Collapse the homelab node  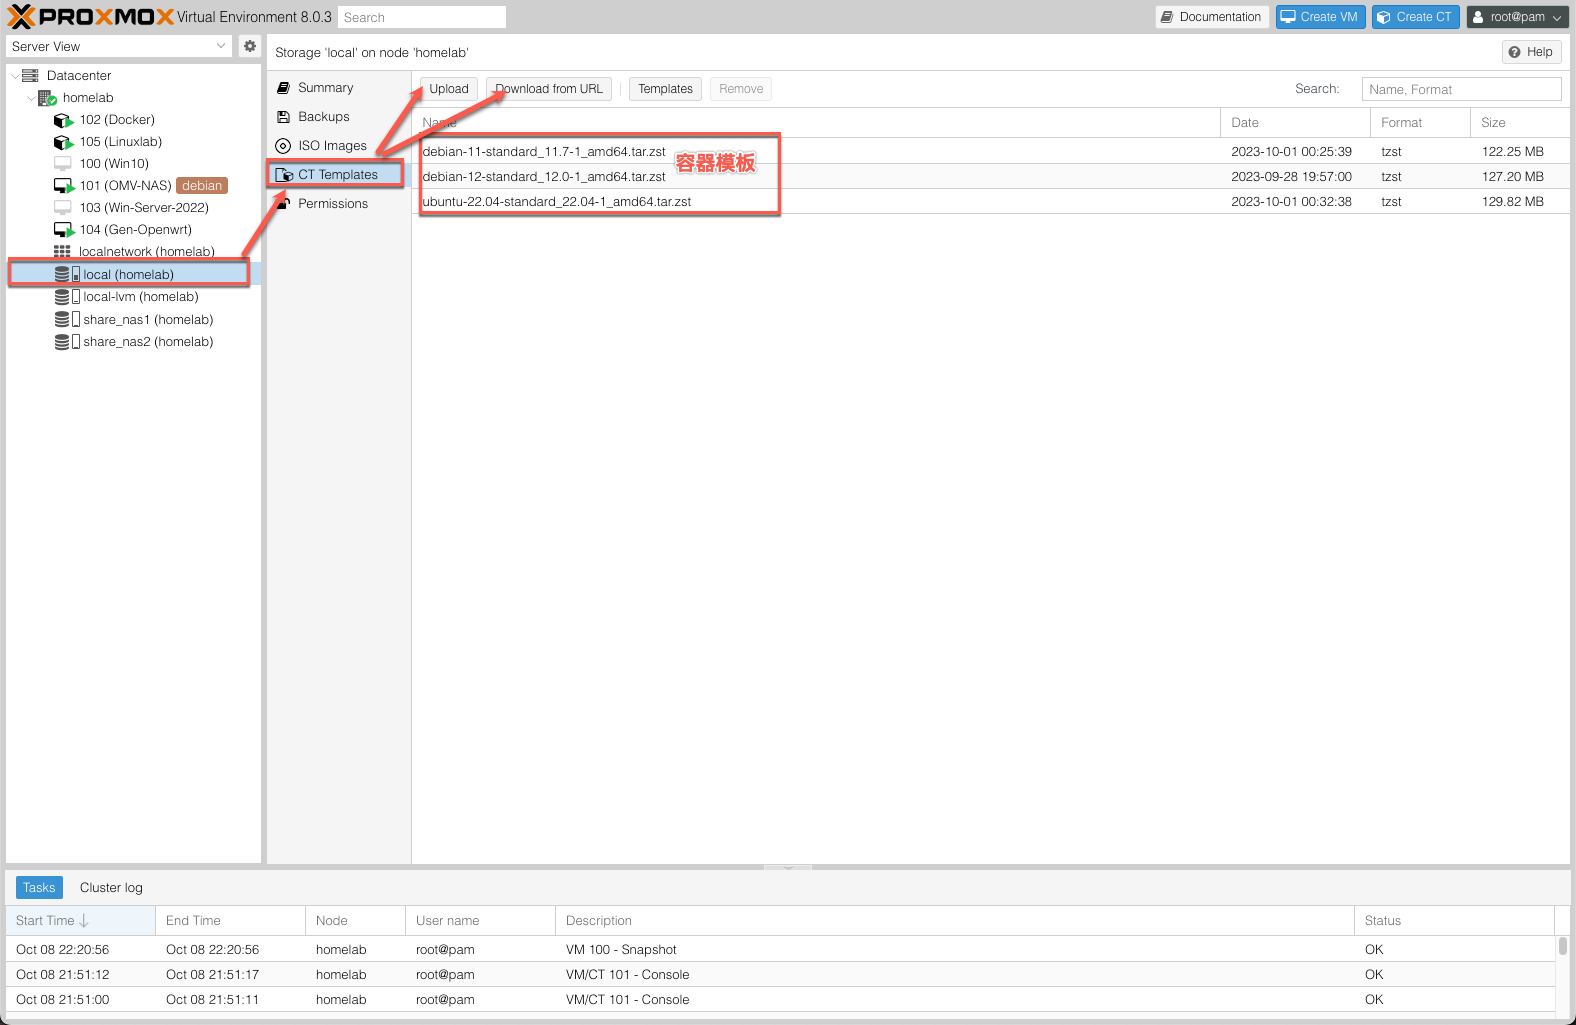pyautogui.click(x=31, y=98)
